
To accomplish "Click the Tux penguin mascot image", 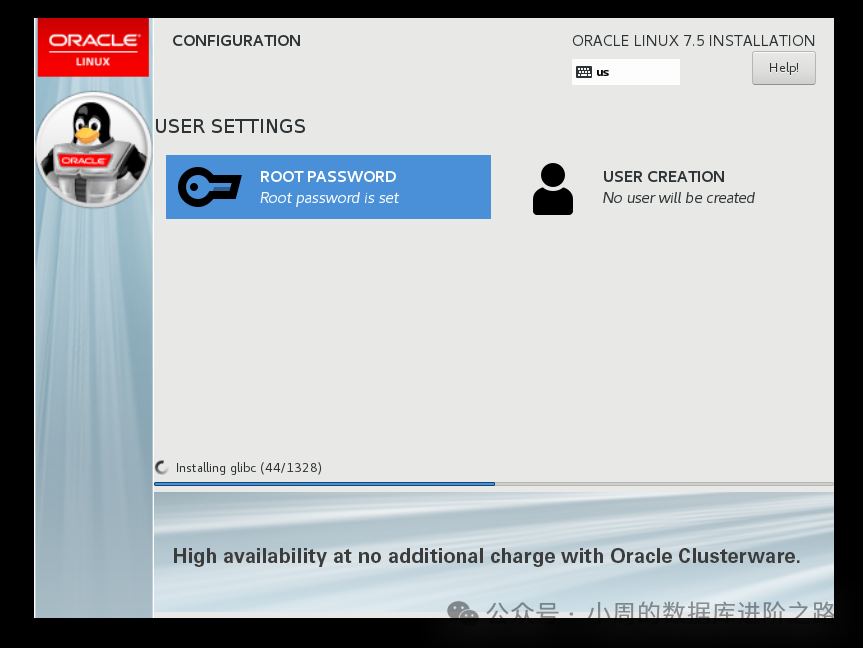I will (x=94, y=150).
